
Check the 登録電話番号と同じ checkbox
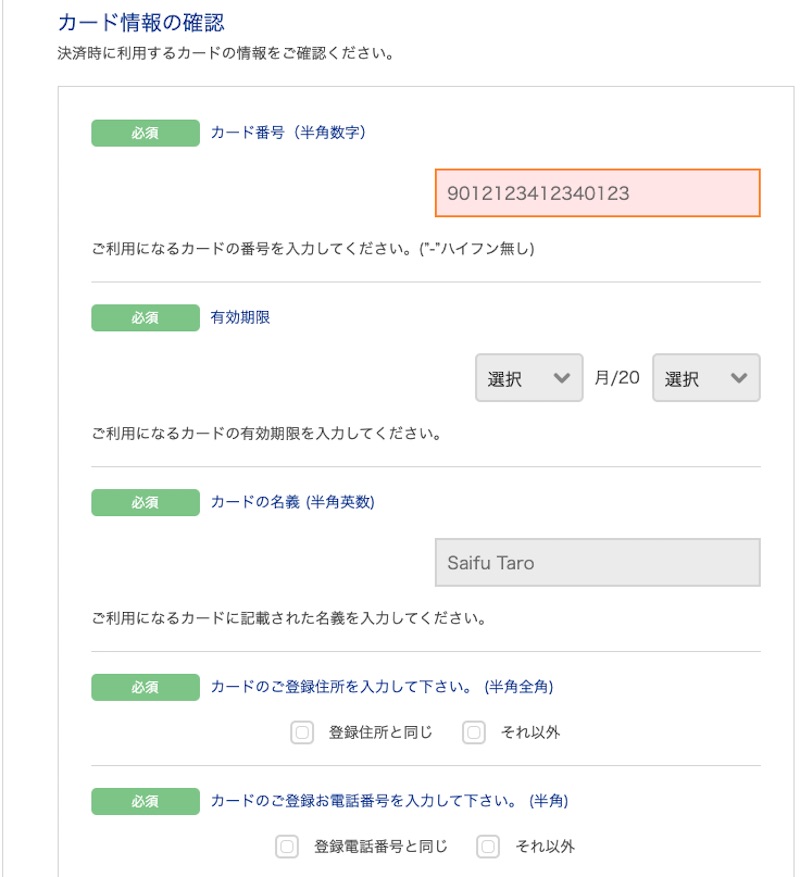click(287, 846)
